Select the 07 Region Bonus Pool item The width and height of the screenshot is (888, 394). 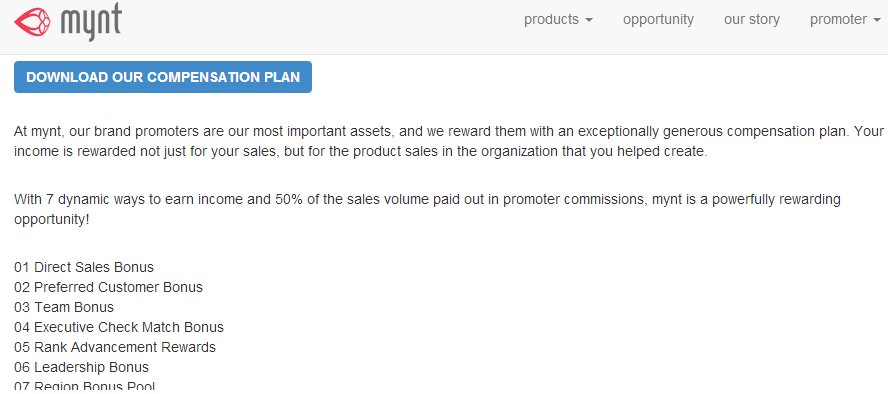coord(85,387)
